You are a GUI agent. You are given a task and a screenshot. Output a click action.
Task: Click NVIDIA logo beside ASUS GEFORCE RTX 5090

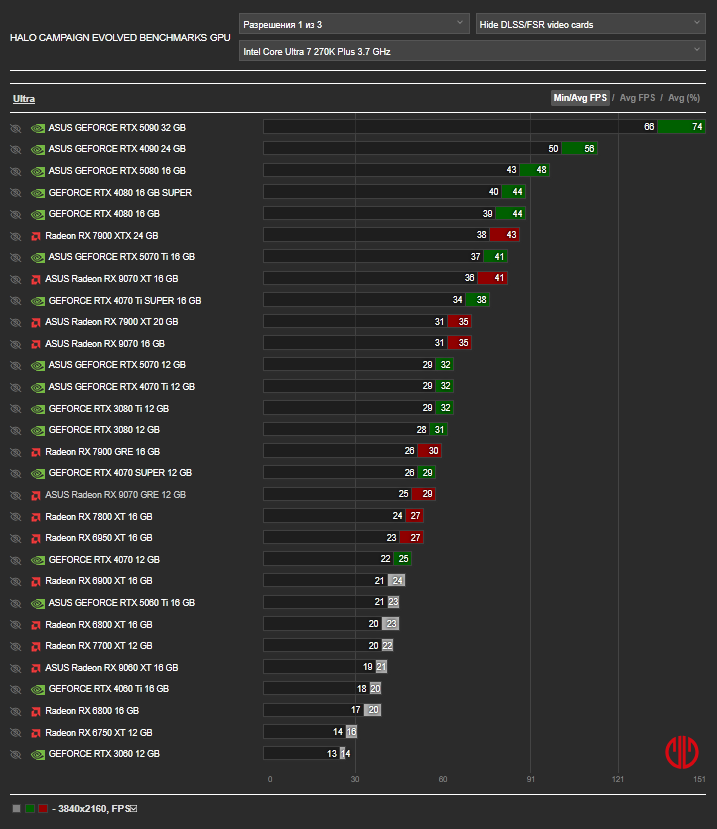(38, 128)
